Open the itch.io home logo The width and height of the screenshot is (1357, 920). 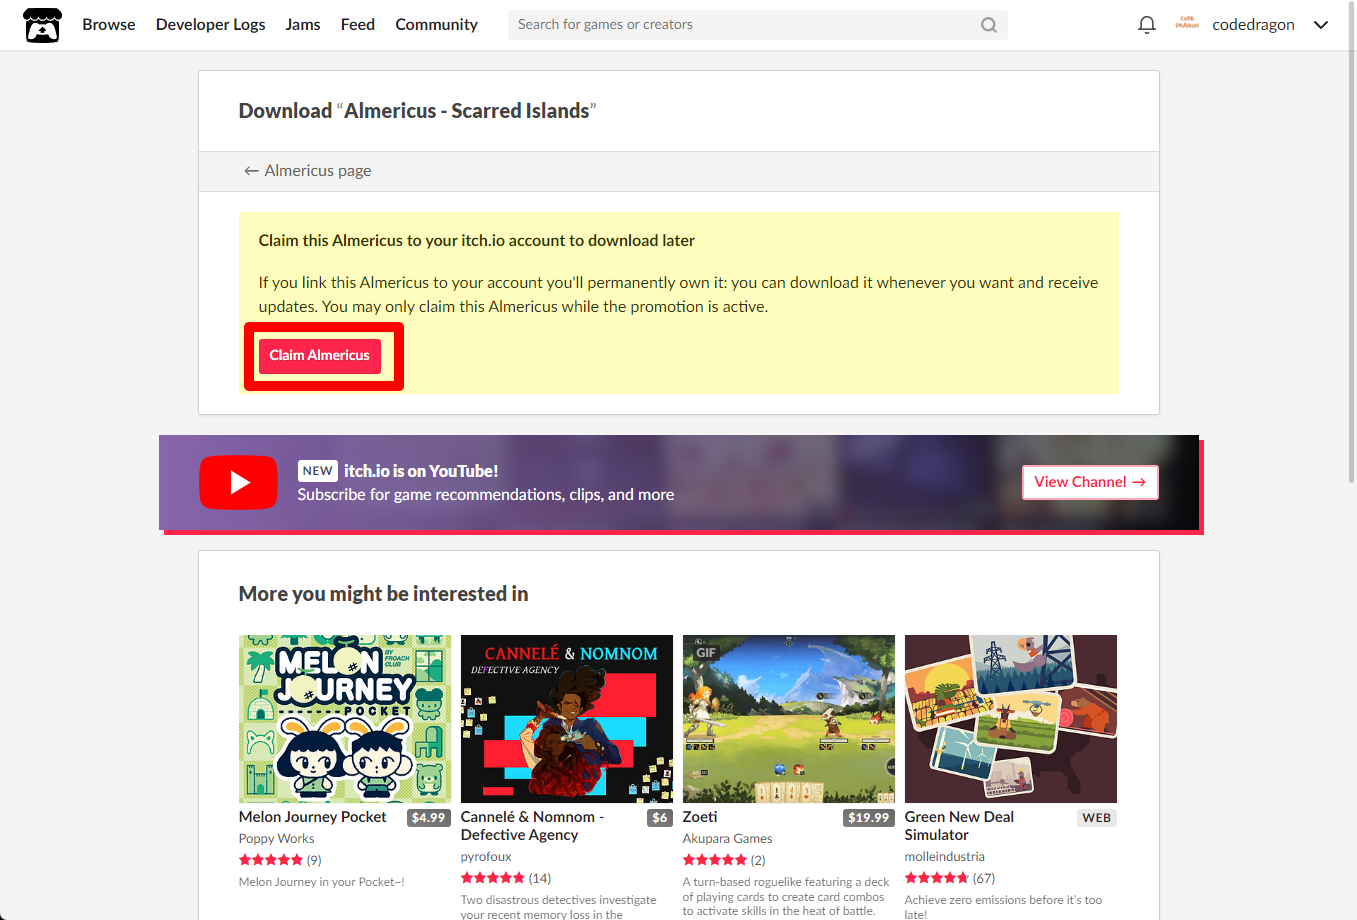(x=42, y=25)
